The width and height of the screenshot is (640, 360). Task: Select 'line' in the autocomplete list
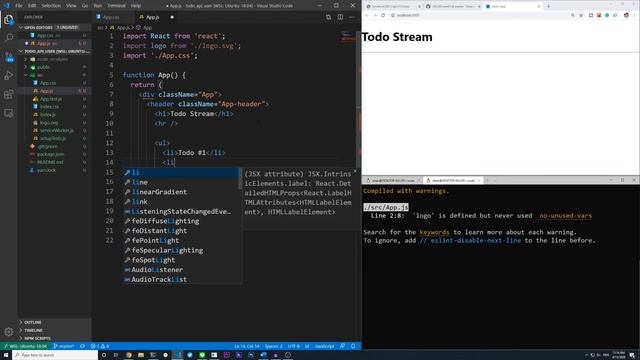[x=180, y=182]
